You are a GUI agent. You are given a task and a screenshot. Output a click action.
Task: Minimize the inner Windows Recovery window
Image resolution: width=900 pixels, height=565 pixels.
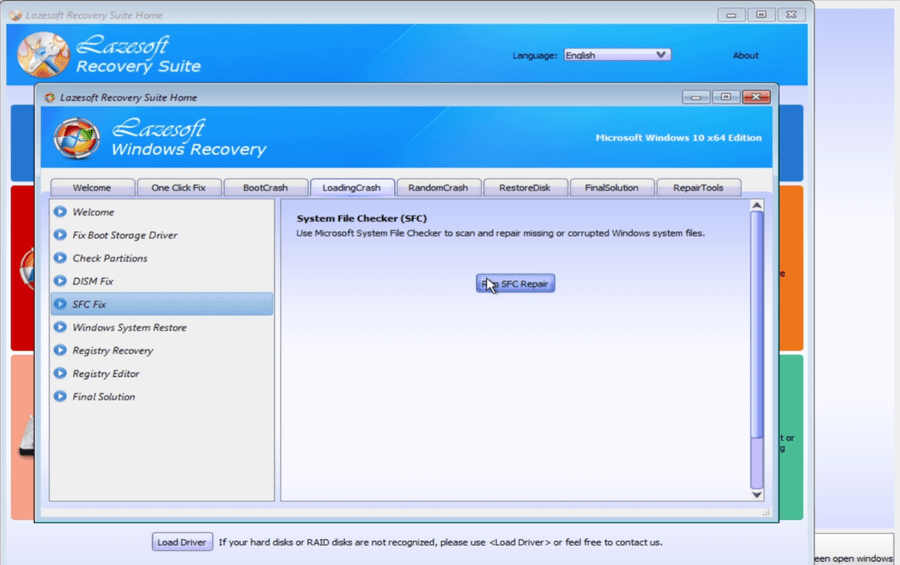pos(696,97)
